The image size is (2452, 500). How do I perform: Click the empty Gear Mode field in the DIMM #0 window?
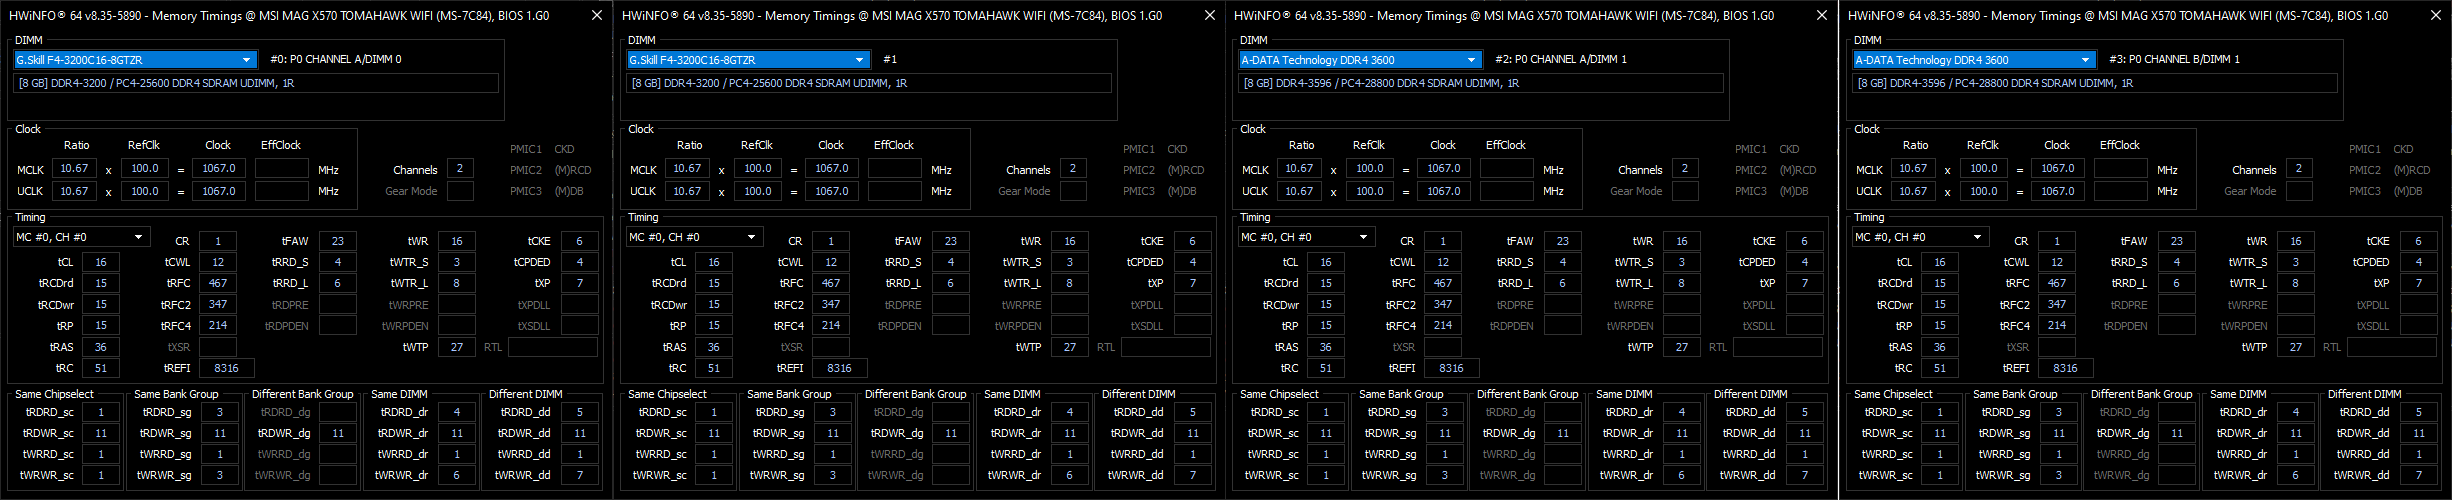point(460,191)
